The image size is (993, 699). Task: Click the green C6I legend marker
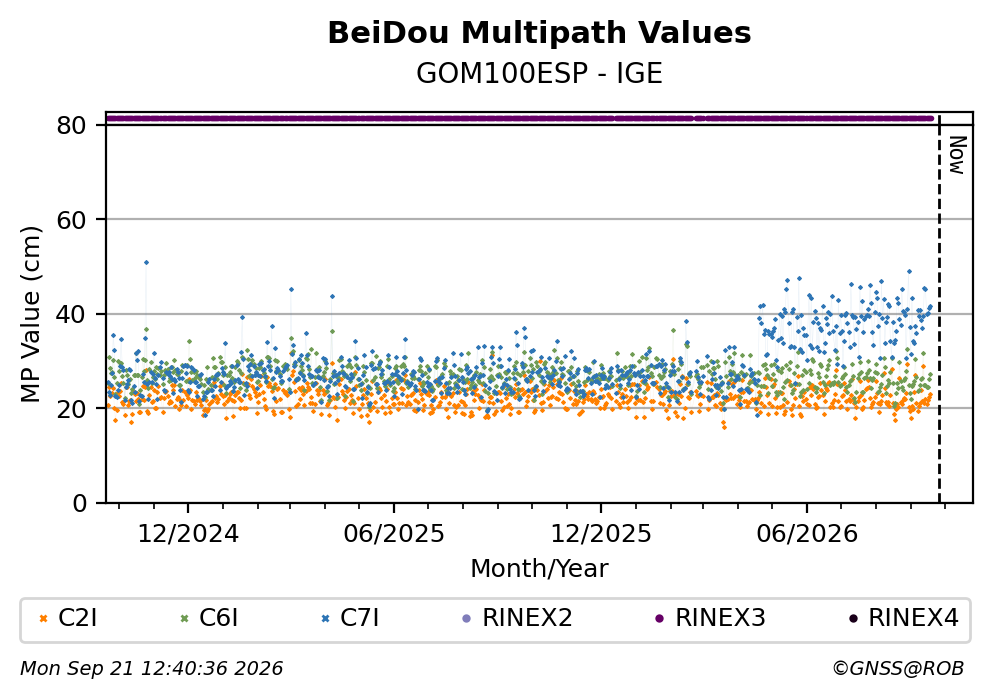click(x=184, y=619)
